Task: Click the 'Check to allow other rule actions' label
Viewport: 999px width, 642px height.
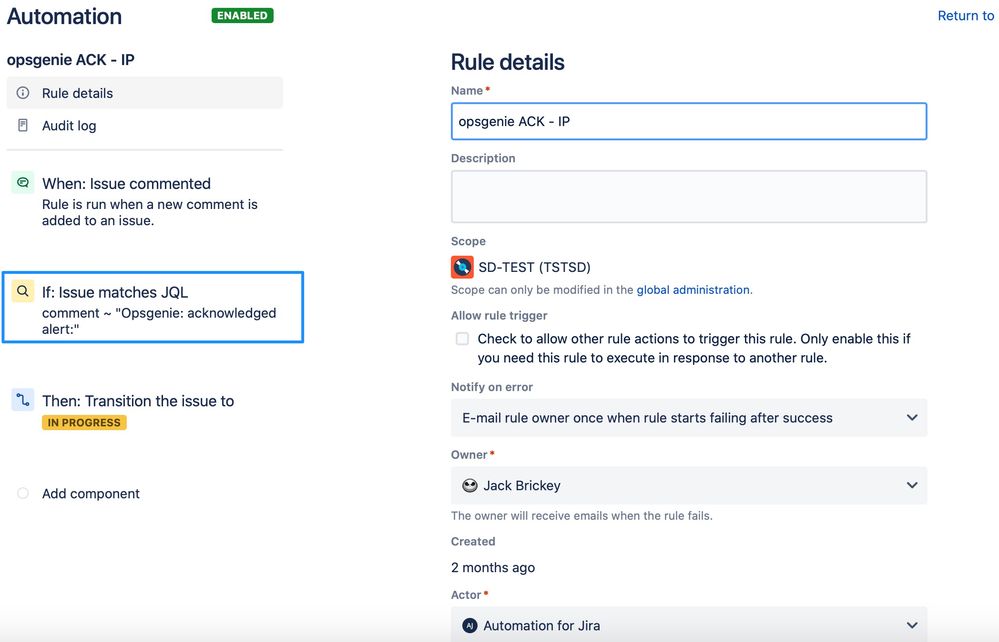Action: tap(694, 348)
